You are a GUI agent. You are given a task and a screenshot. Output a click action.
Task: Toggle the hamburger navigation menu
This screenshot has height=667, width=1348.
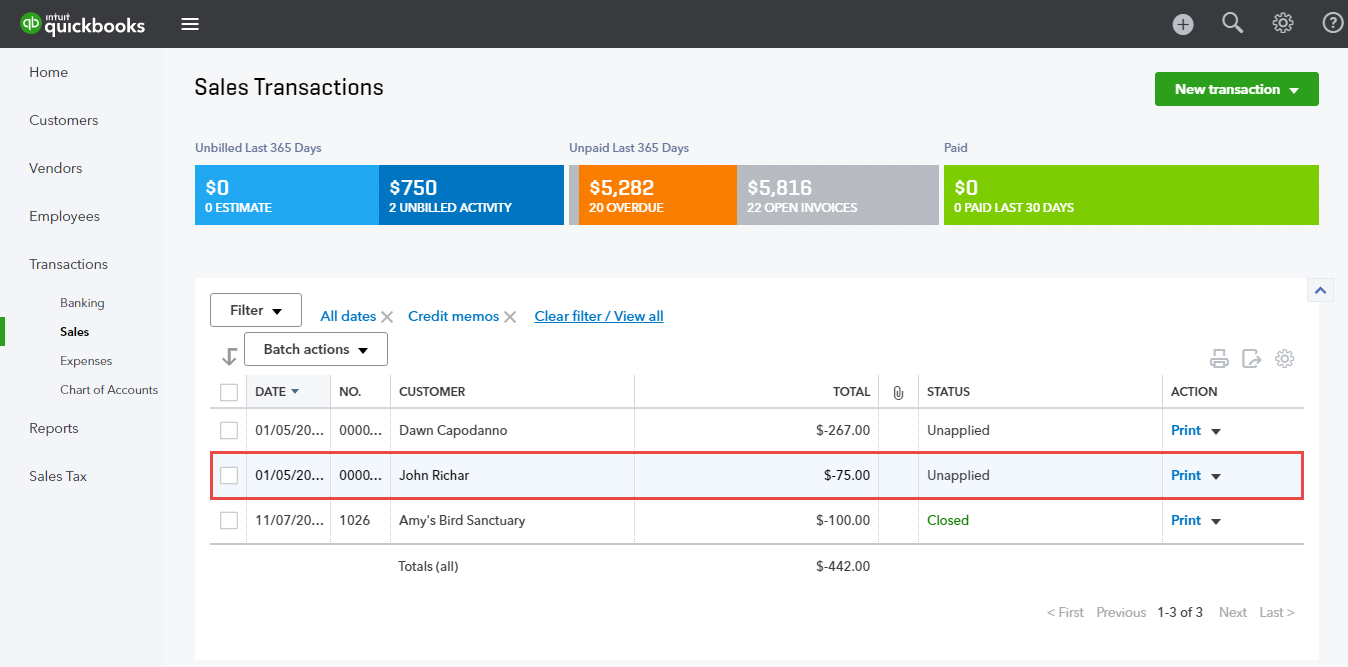click(x=190, y=24)
